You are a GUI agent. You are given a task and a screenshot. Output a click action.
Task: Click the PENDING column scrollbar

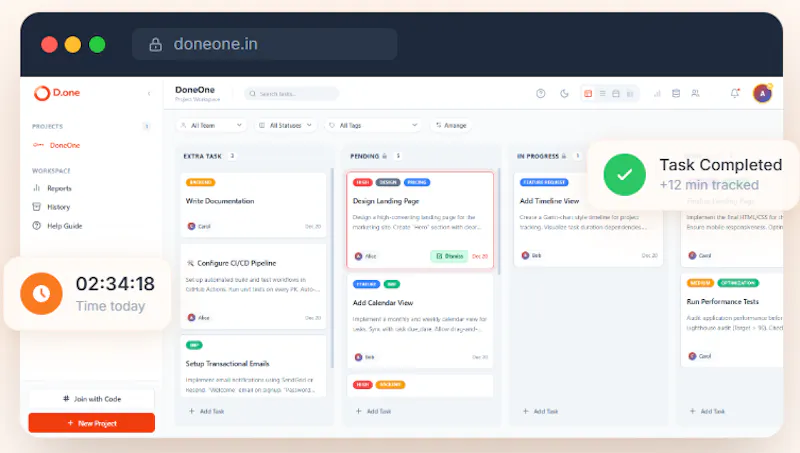click(499, 221)
